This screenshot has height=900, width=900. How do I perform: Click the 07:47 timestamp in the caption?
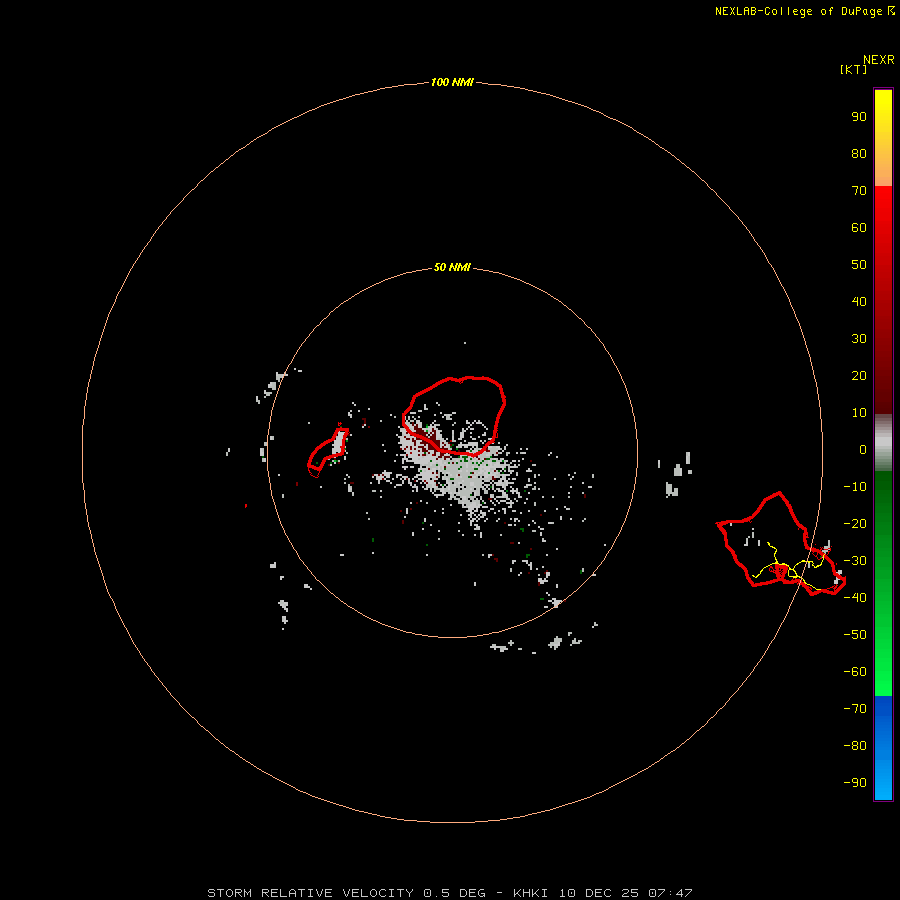[x=670, y=893]
